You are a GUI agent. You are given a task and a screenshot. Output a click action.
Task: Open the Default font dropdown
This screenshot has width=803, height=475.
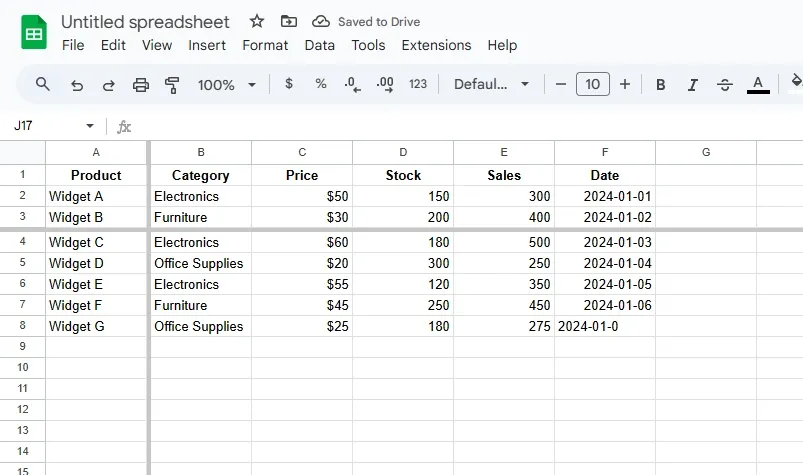pos(491,85)
